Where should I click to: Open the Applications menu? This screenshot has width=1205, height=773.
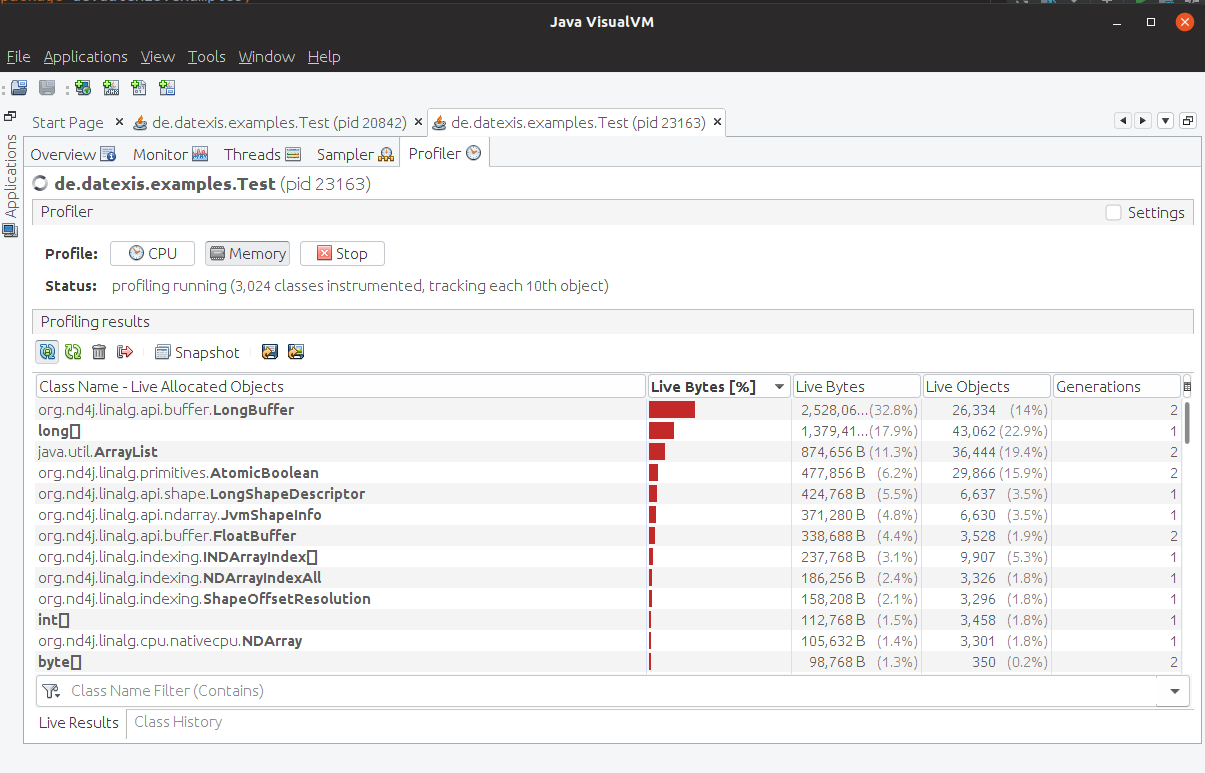(x=85, y=57)
